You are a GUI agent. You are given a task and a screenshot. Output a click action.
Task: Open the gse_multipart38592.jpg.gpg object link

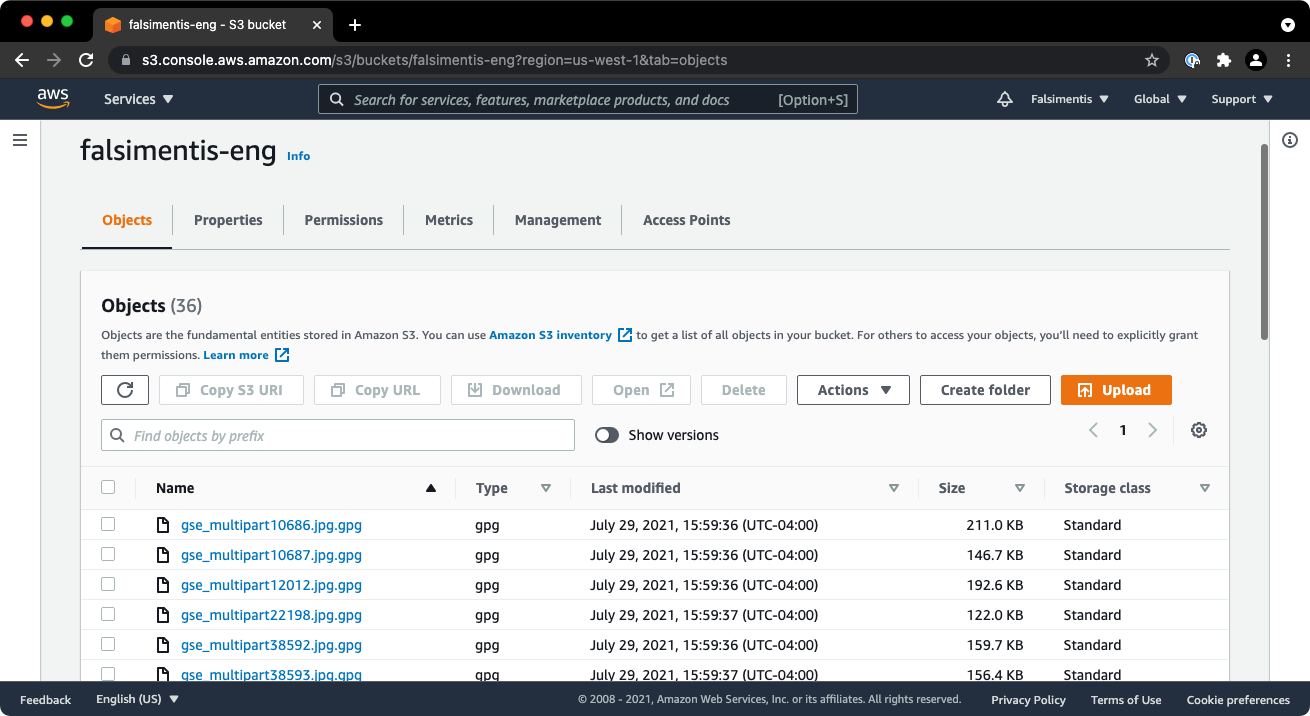271,645
